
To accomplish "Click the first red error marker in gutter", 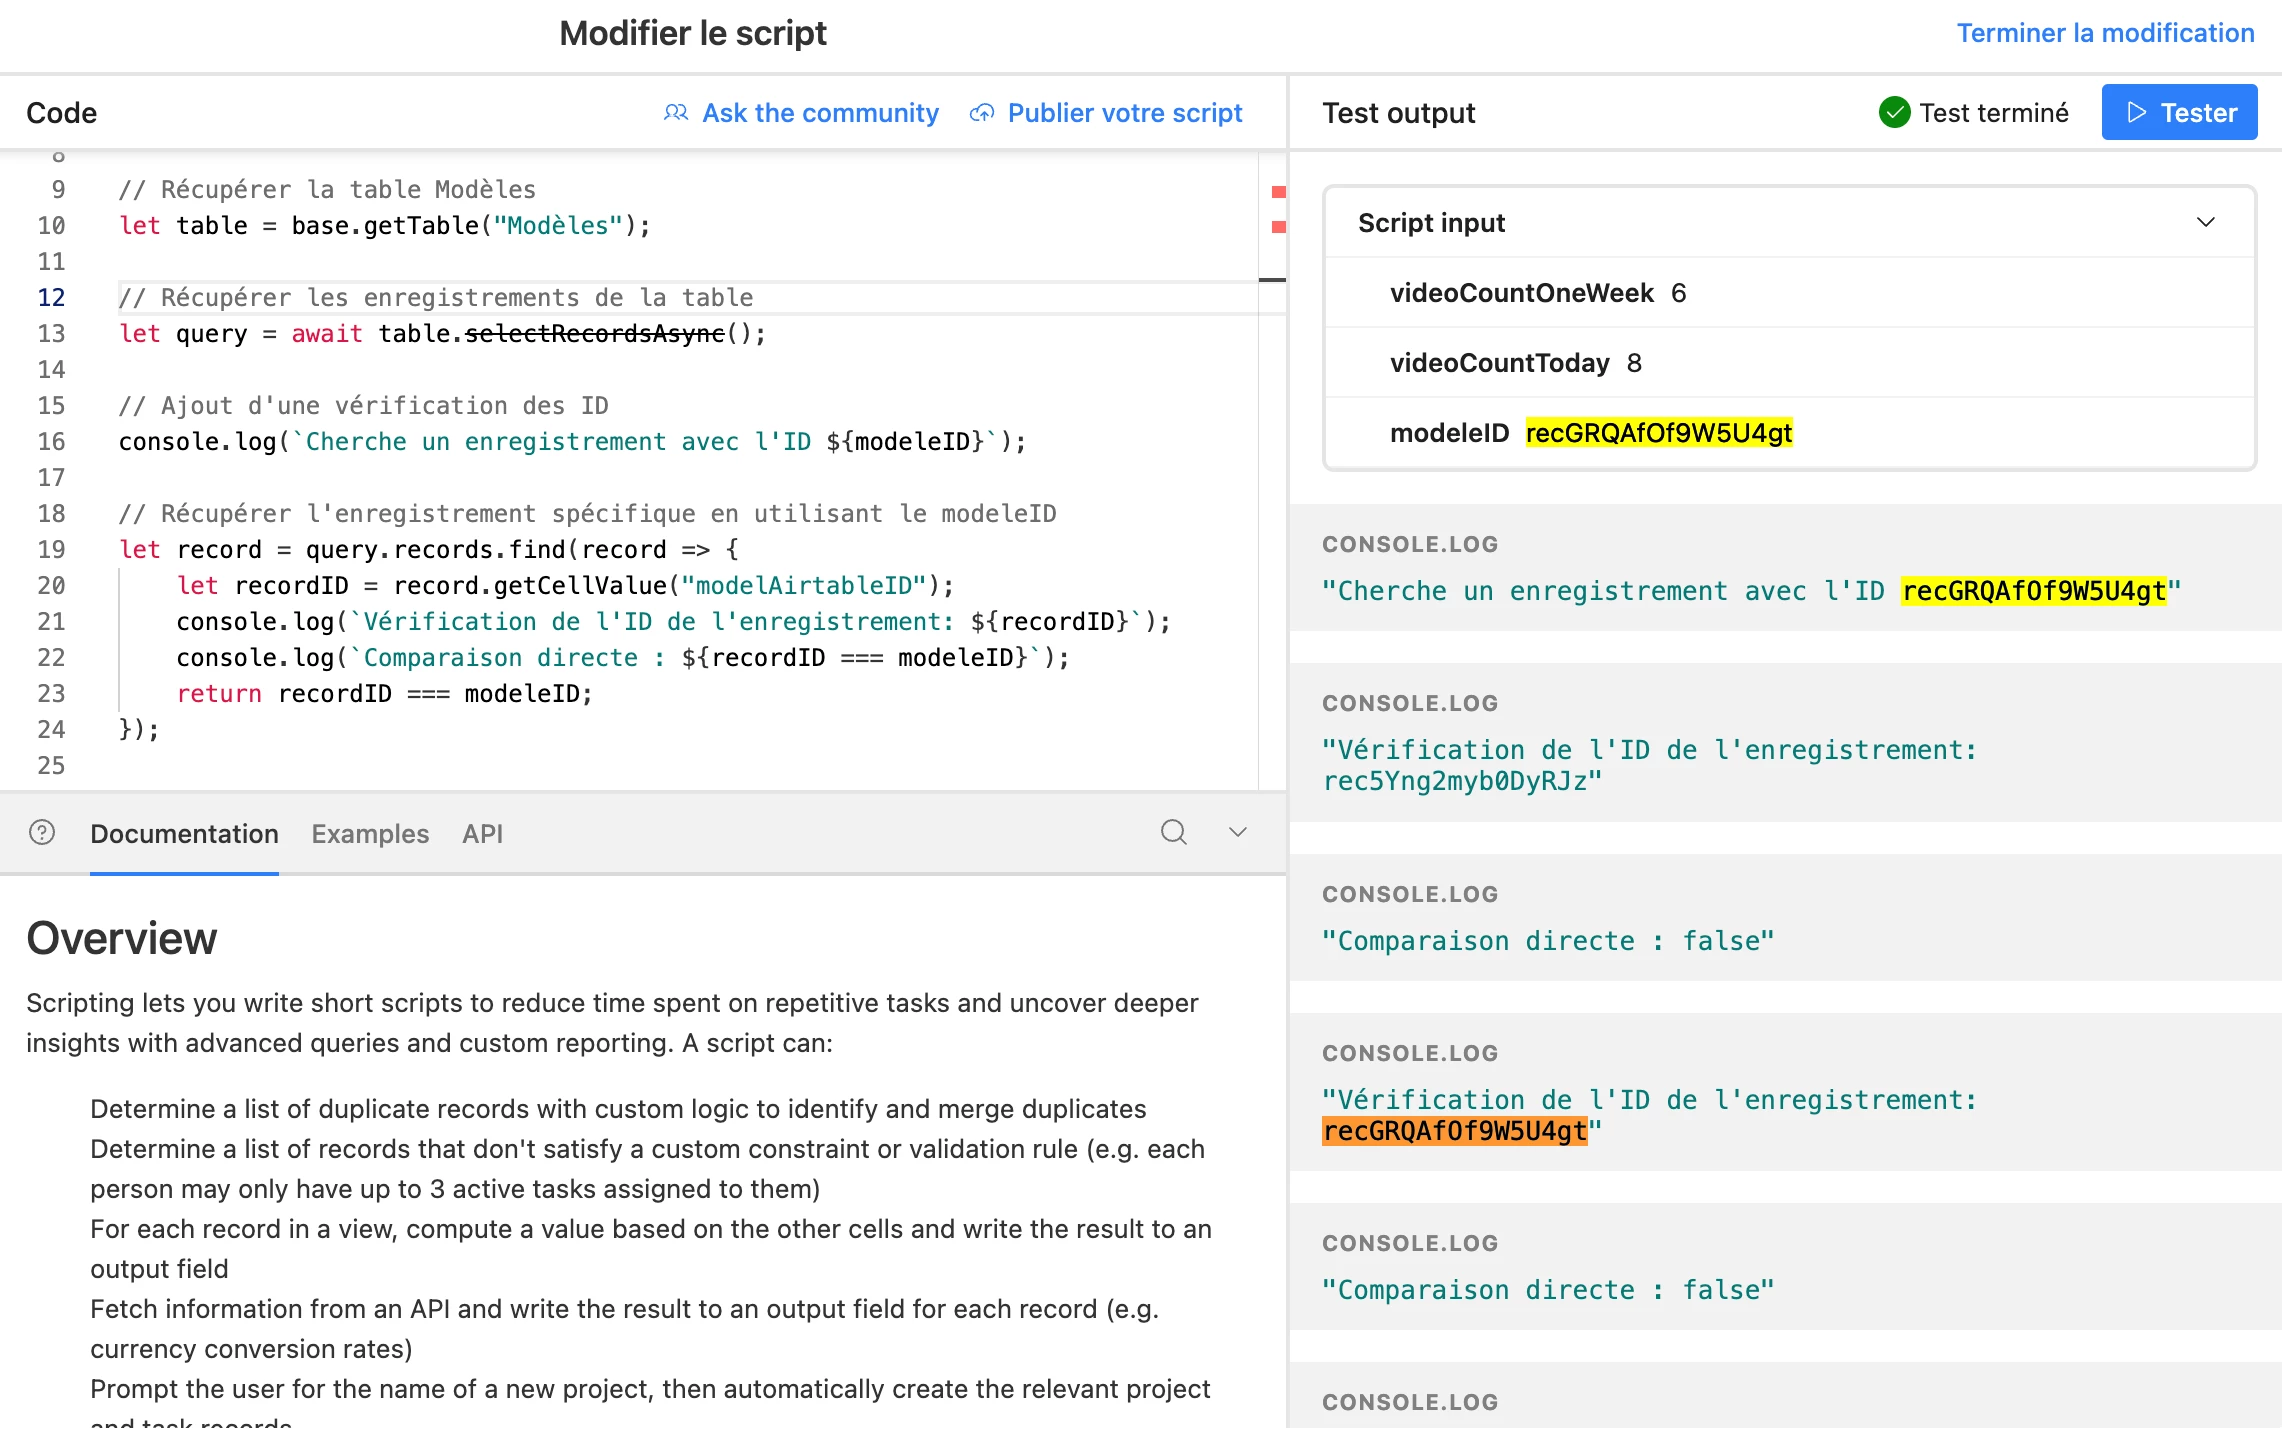I will pyautogui.click(x=1278, y=191).
